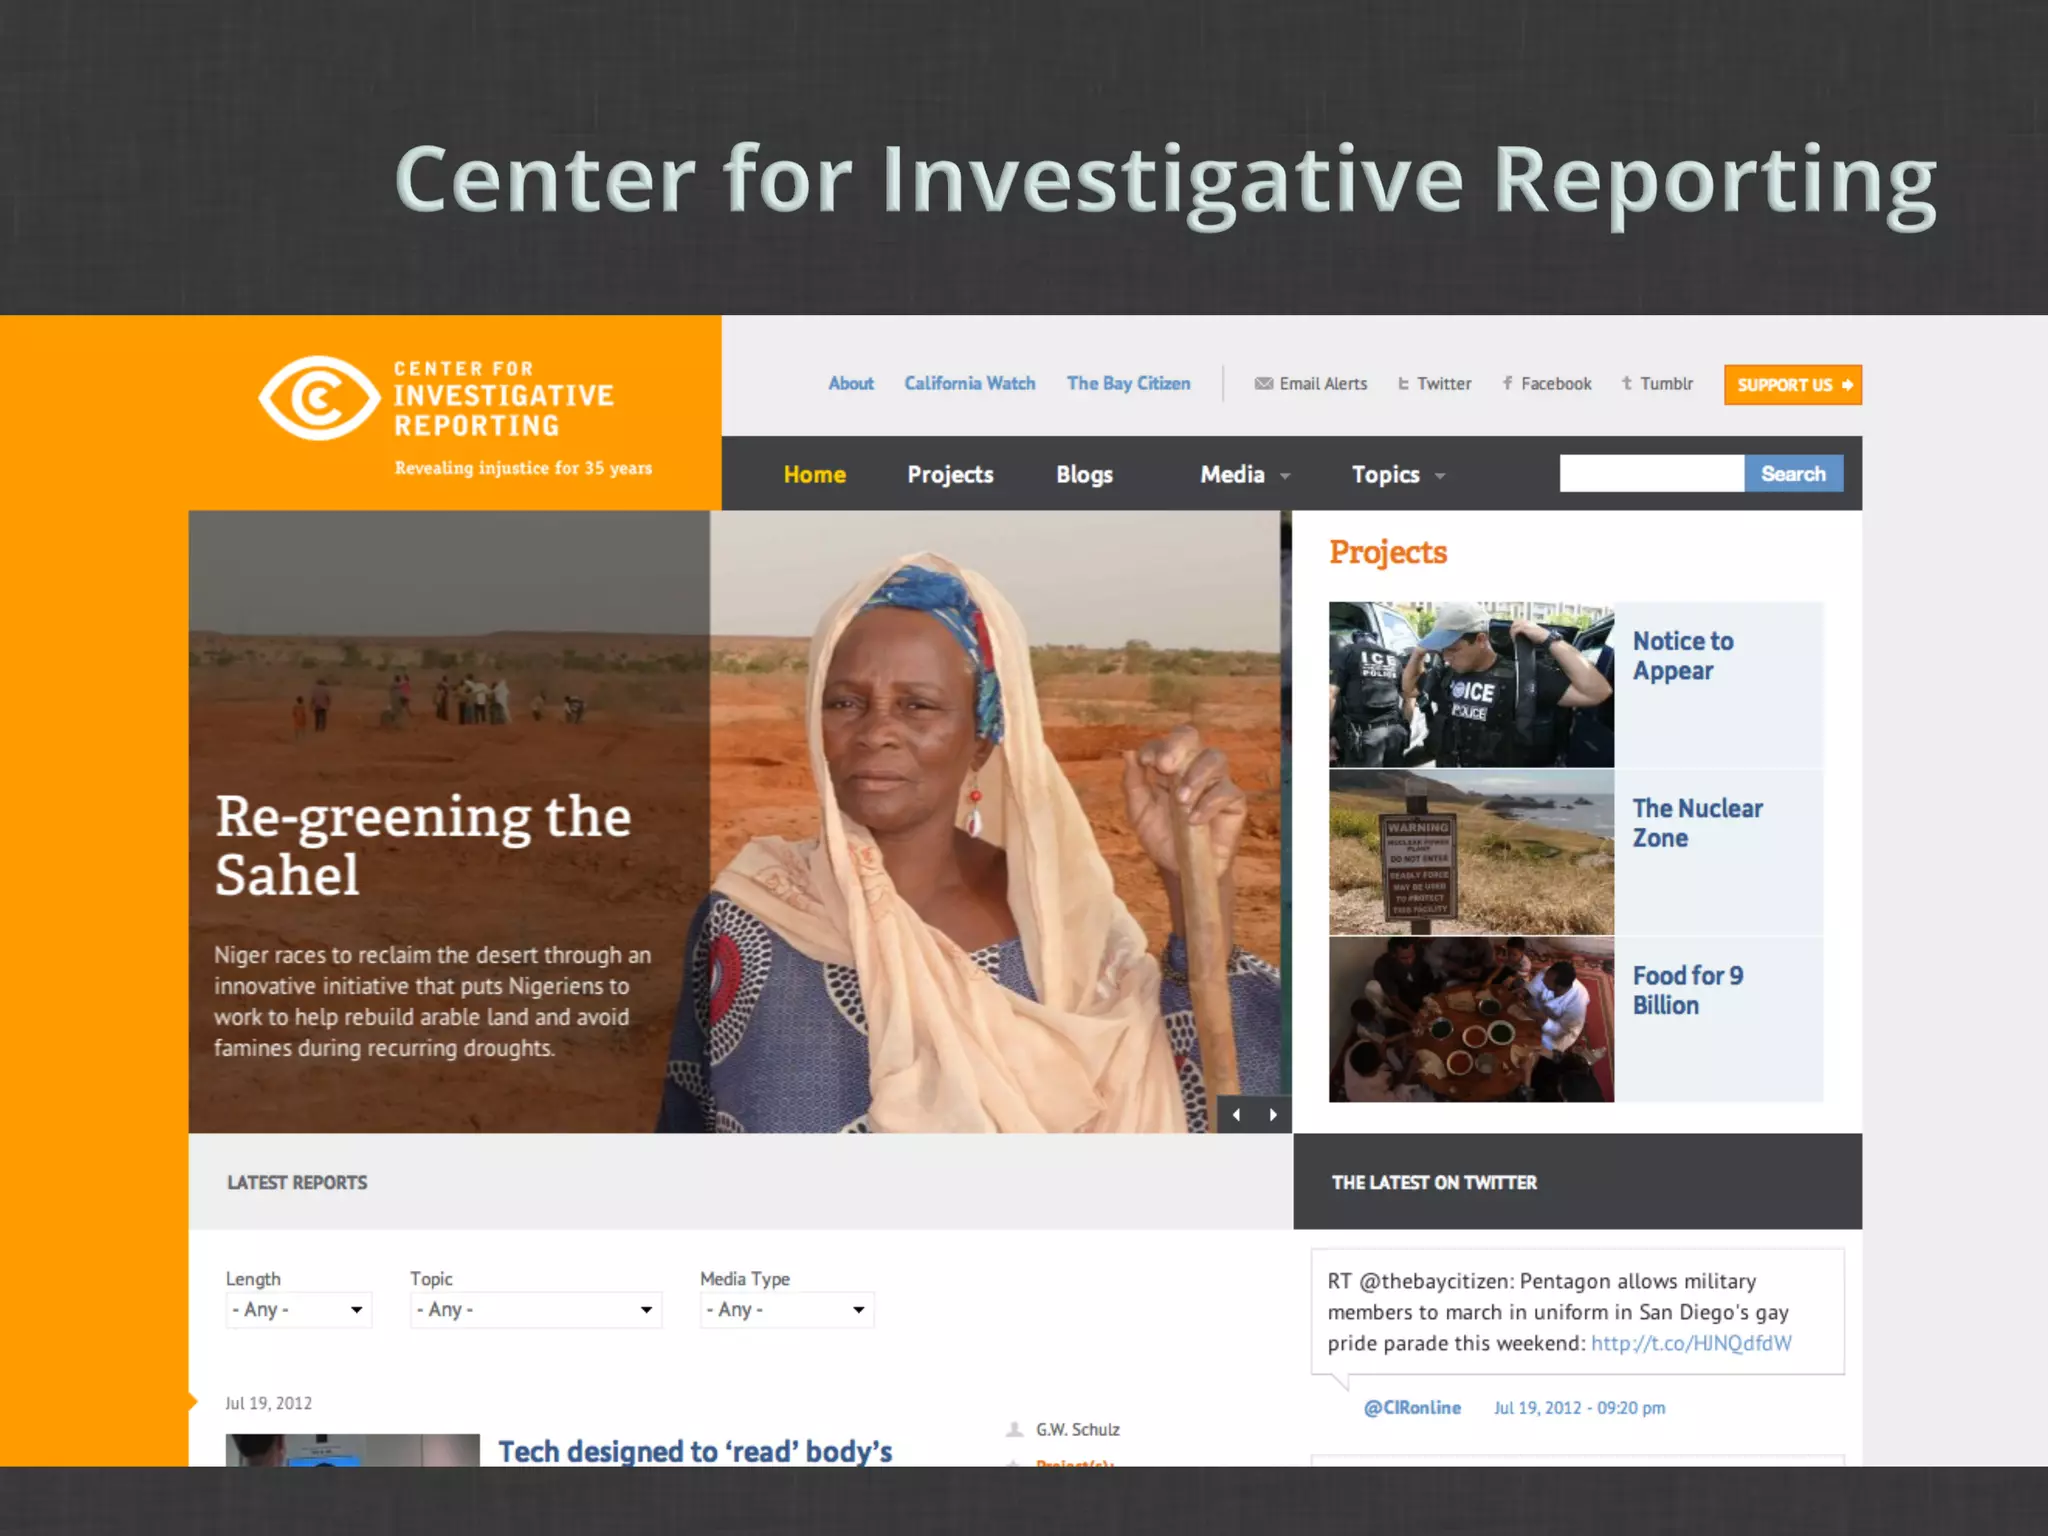Image resolution: width=2048 pixels, height=1536 pixels.
Task: Click author icon beside G.W. Schulz
Action: [1014, 1430]
